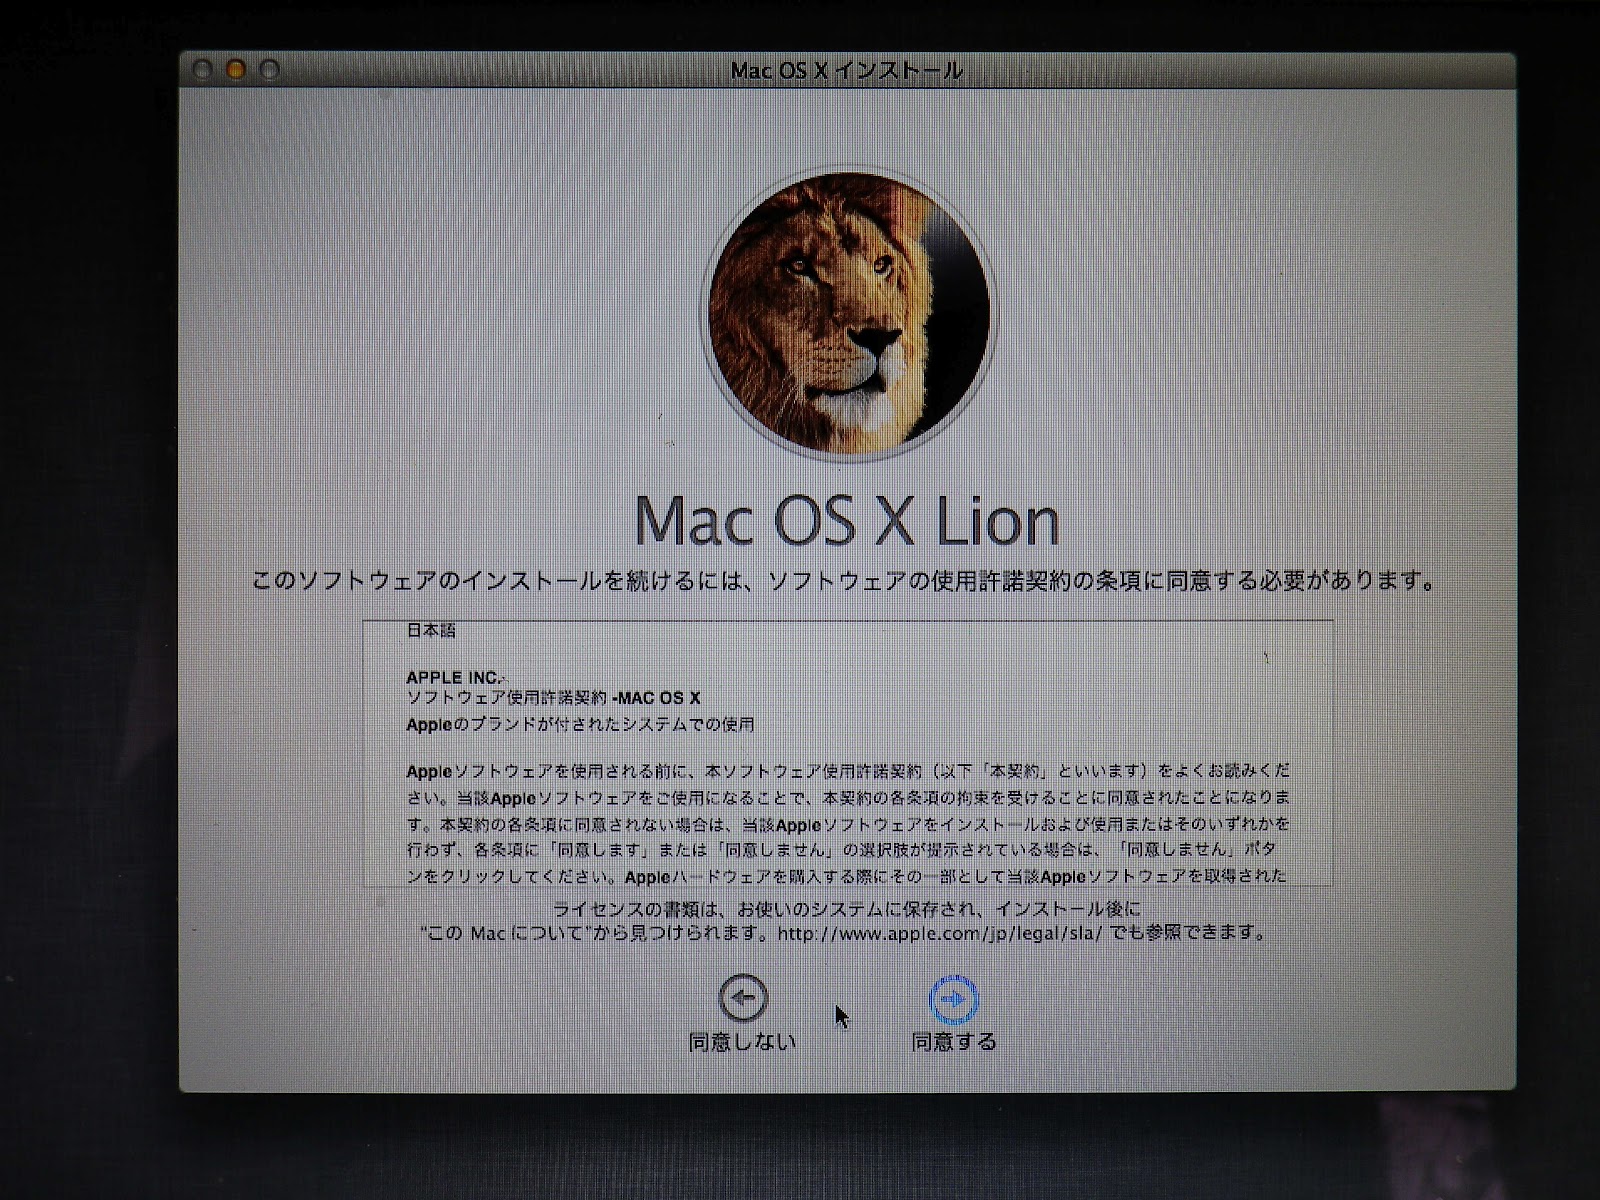Image resolution: width=1600 pixels, height=1200 pixels.
Task: Click the 'Mac OS X Lion' heading text
Action: tap(847, 520)
